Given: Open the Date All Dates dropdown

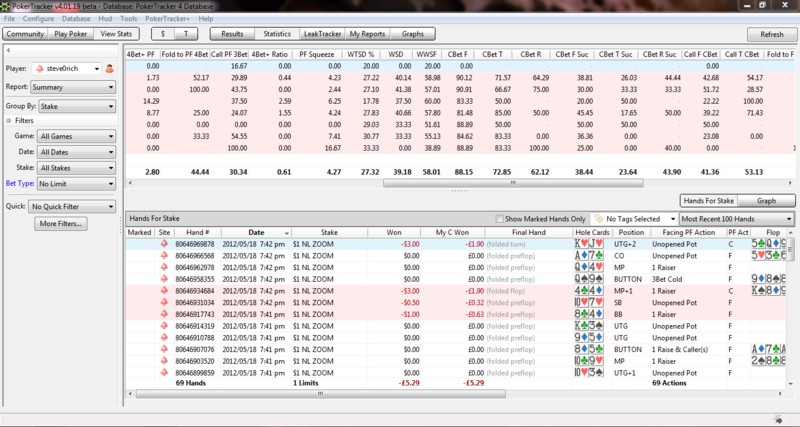Looking at the screenshot, I should [77, 152].
